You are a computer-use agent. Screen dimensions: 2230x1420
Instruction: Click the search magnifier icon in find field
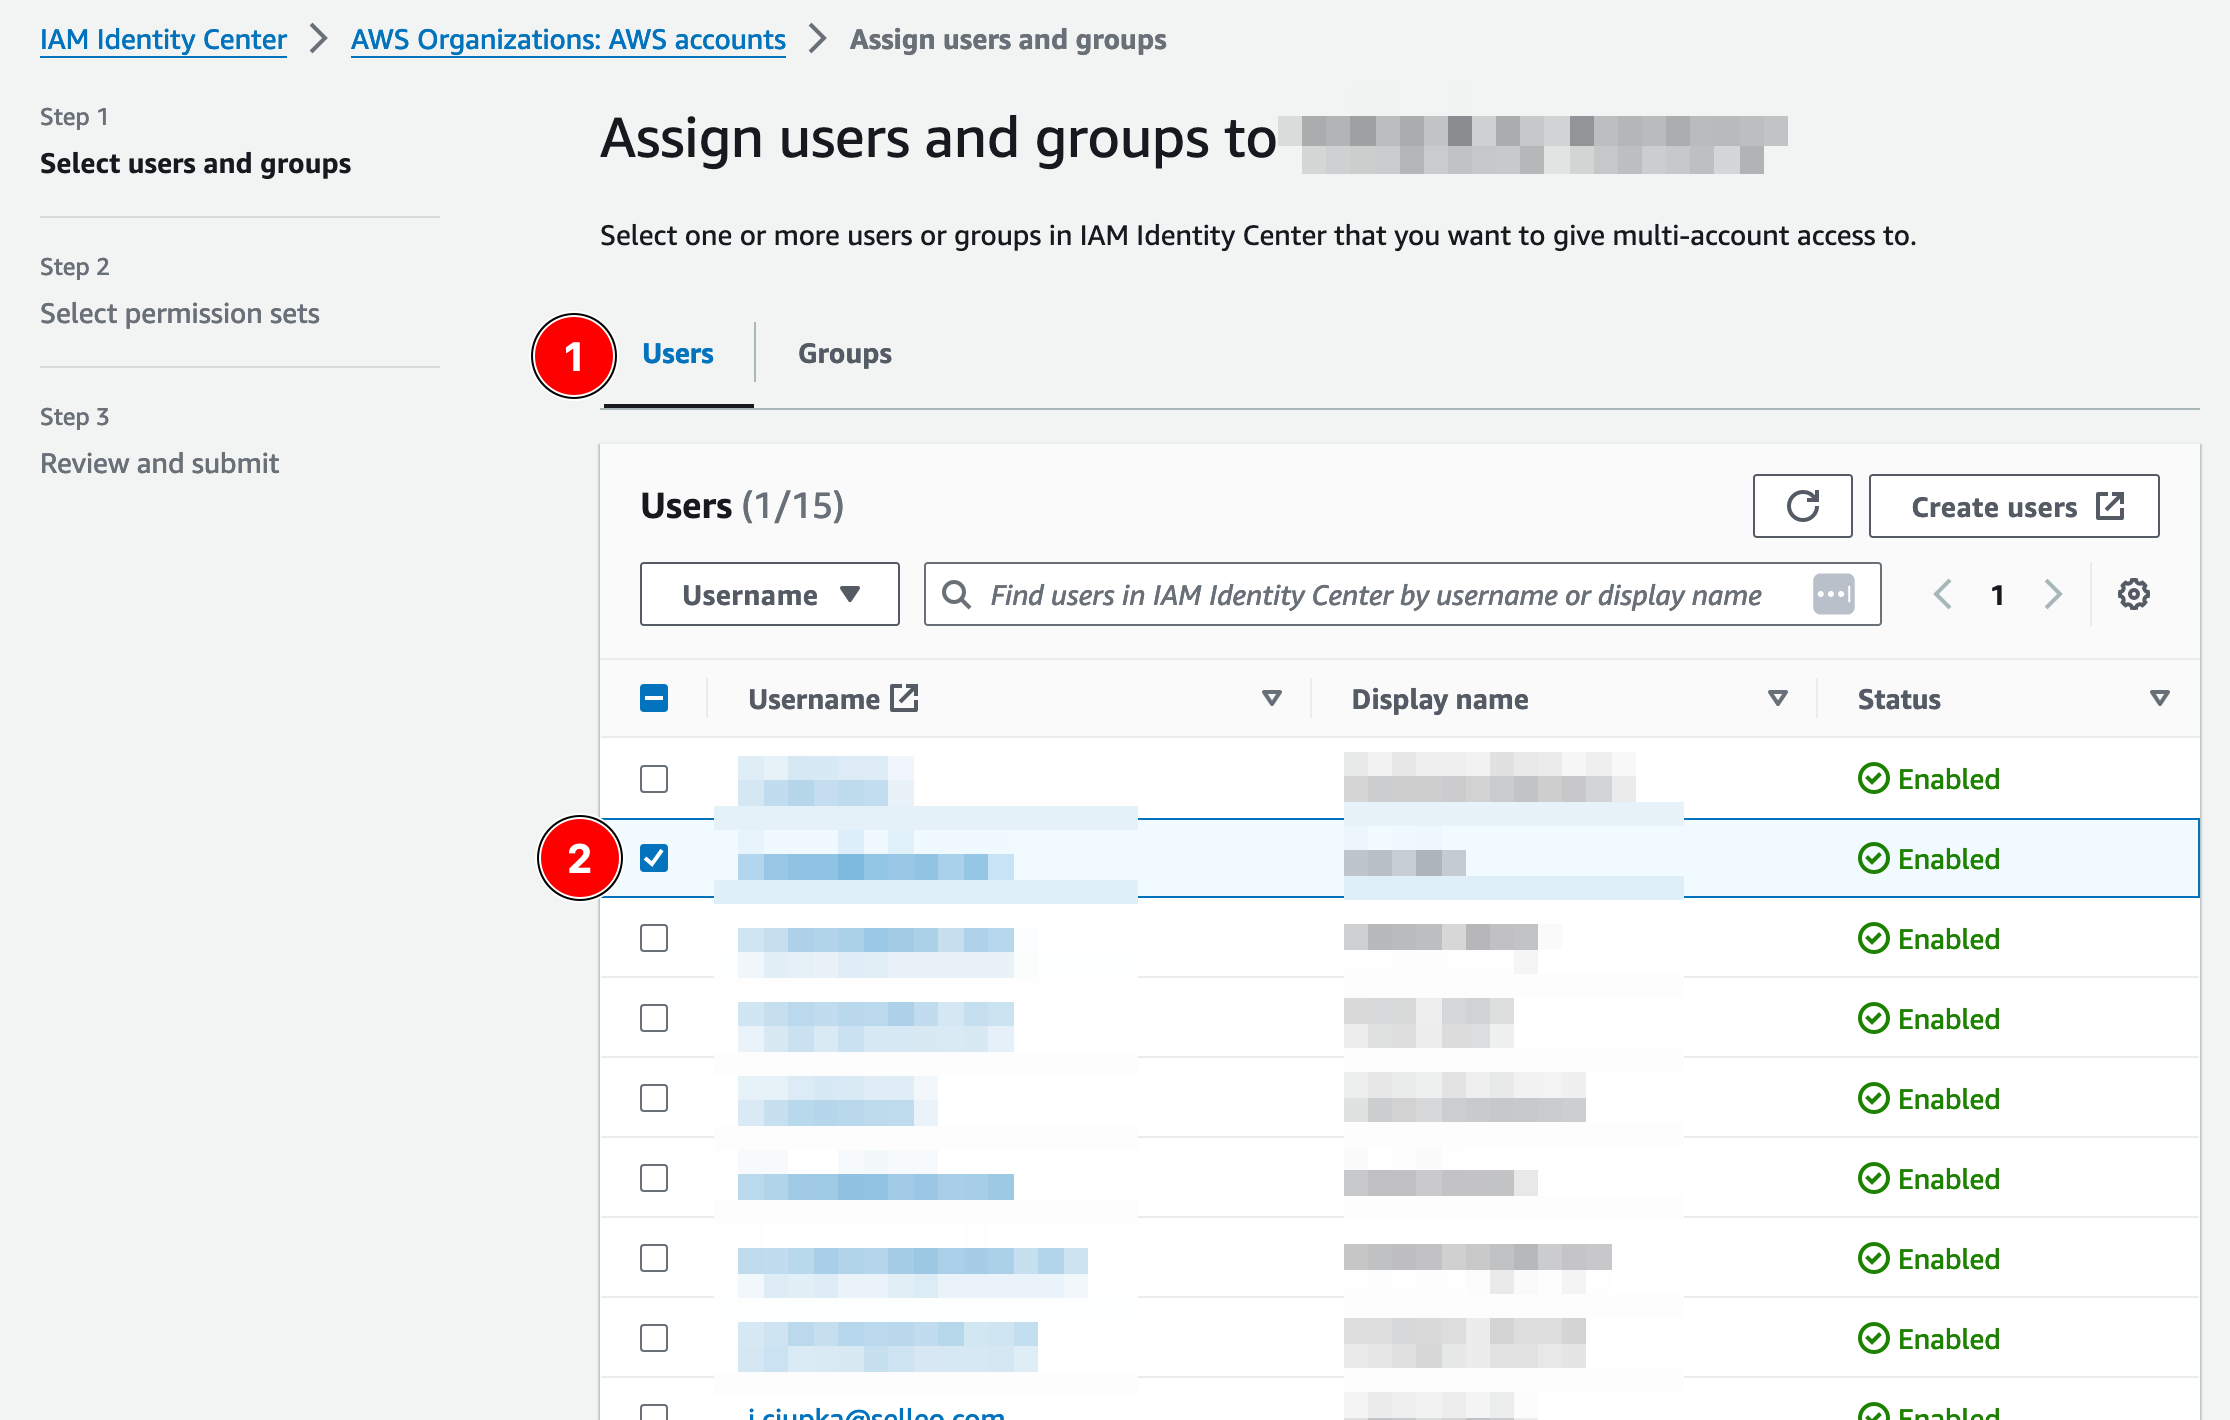point(956,594)
